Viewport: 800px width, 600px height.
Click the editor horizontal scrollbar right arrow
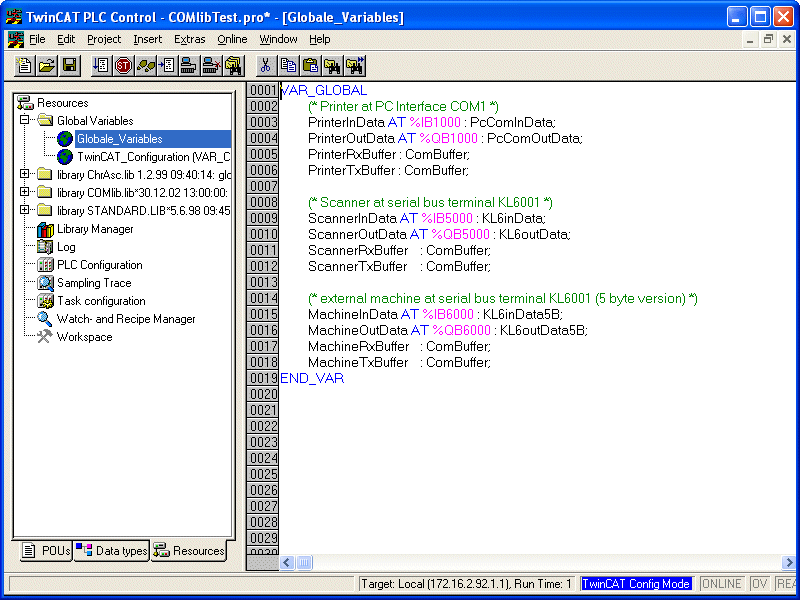coord(788,563)
